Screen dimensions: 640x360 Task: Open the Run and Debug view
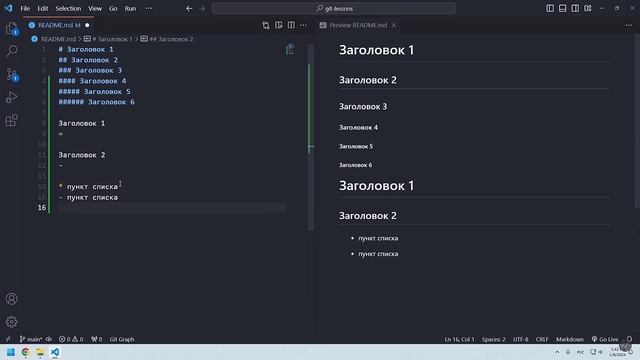[11, 97]
